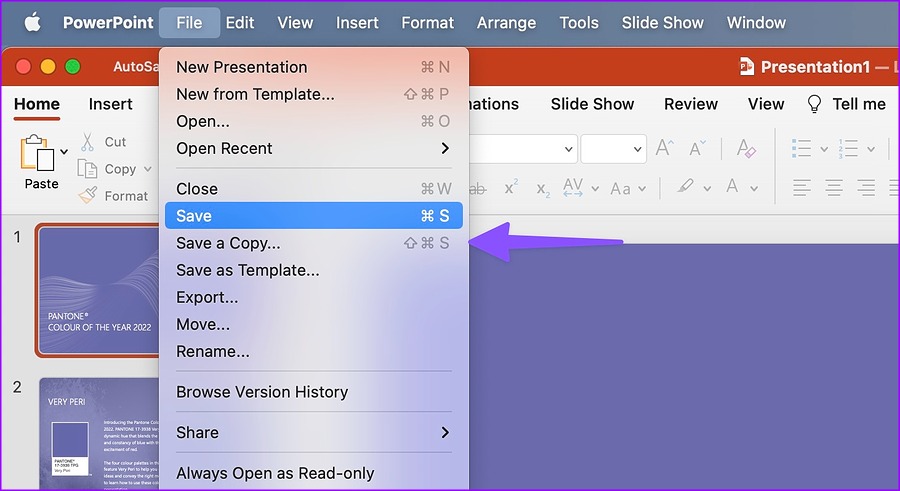
Task: Select the first slide thumbnail
Action: coord(98,290)
